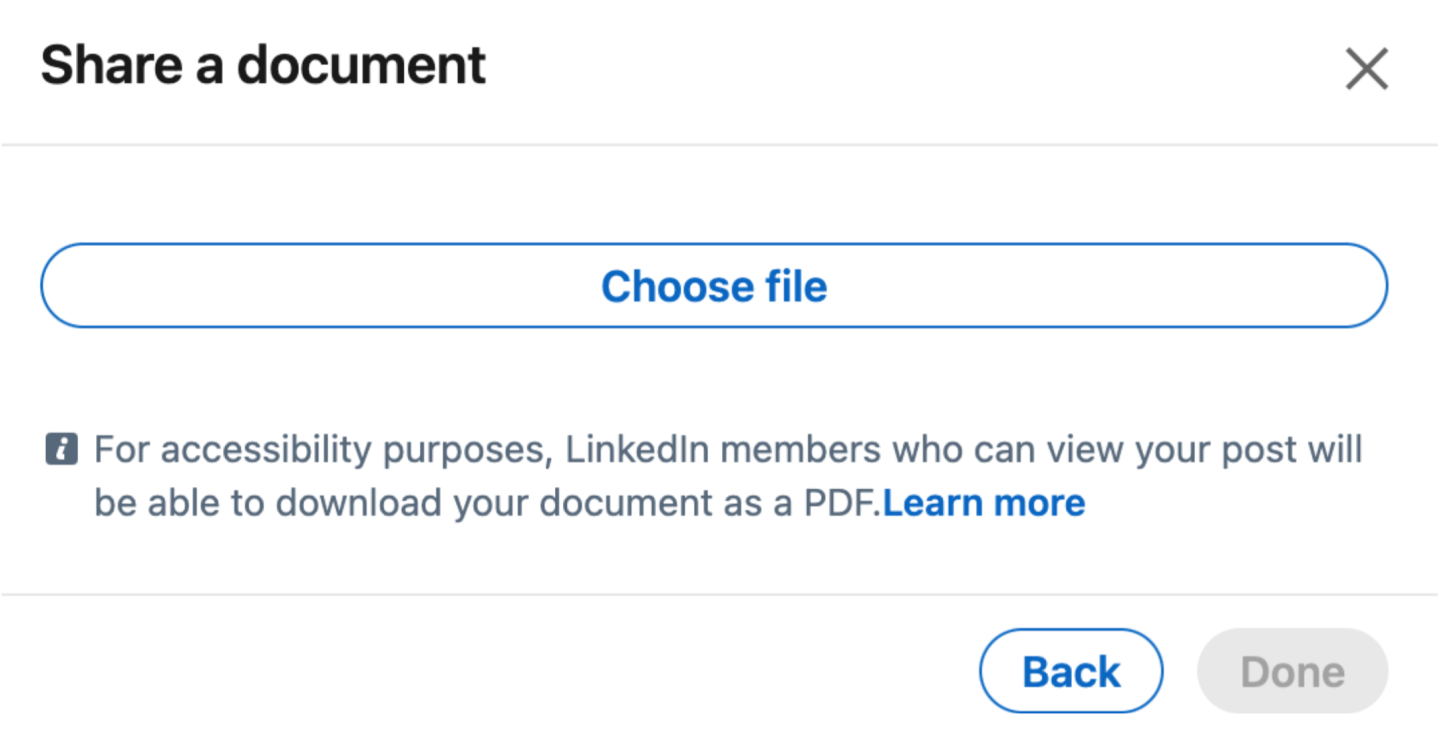
Task: Hit Done to confirm document sharing
Action: click(1292, 671)
